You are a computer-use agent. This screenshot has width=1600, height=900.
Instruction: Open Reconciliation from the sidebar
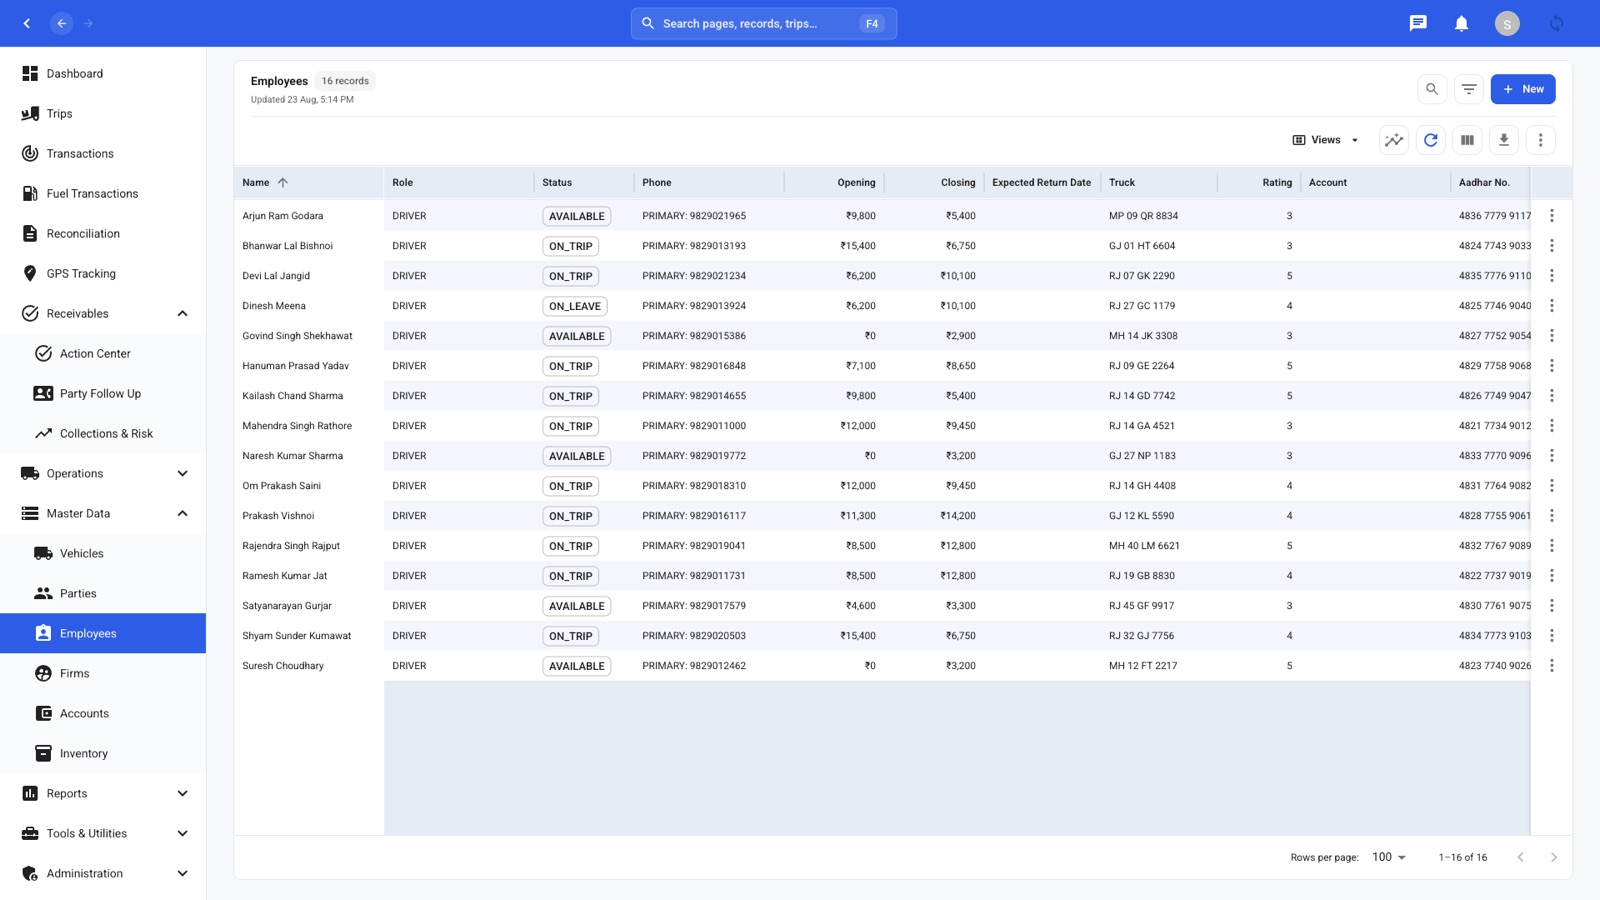tap(103, 234)
